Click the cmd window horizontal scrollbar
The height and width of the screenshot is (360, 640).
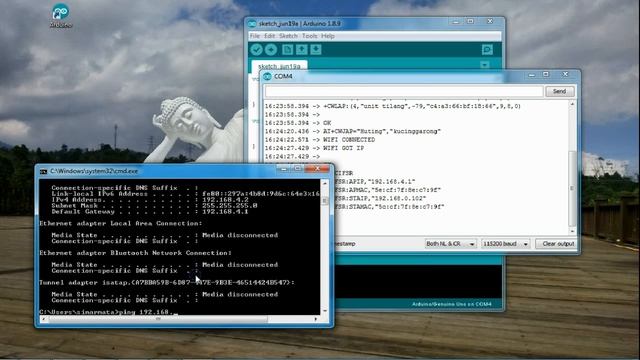(x=158, y=319)
